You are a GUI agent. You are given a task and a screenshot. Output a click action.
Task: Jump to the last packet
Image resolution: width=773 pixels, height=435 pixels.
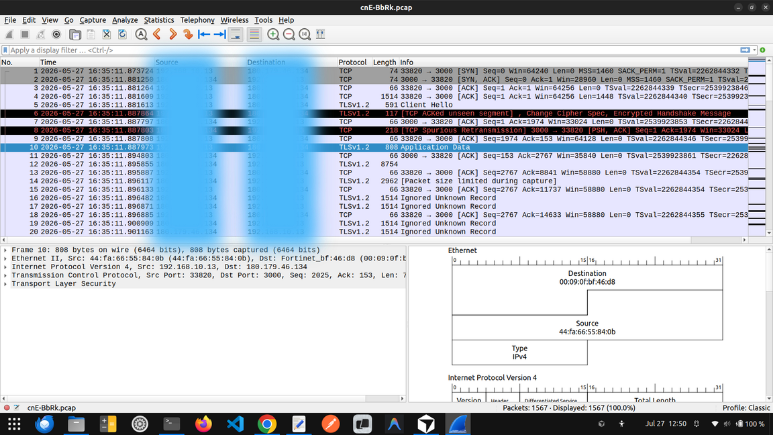(220, 34)
